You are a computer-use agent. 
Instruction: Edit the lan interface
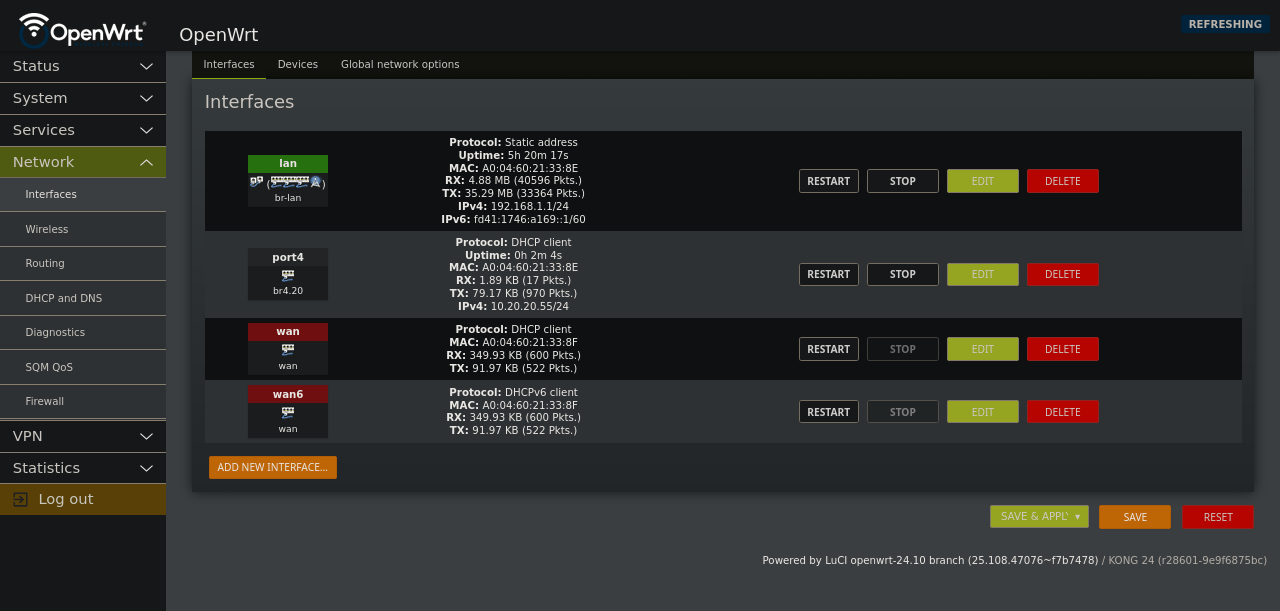tap(983, 181)
